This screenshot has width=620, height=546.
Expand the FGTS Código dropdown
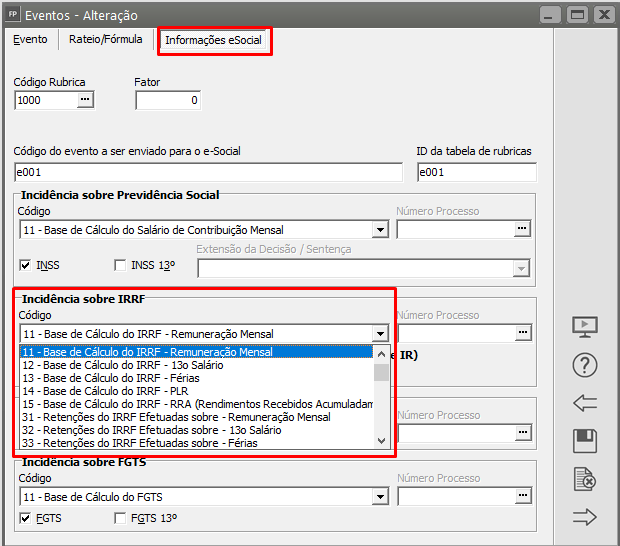(380, 497)
